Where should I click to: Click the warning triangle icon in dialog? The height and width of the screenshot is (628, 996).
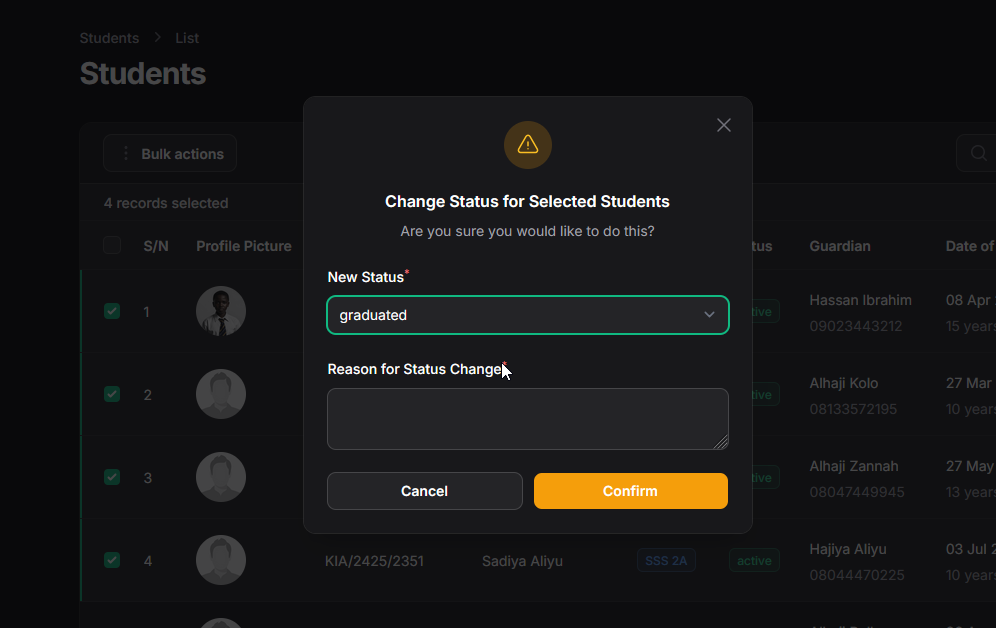(528, 145)
